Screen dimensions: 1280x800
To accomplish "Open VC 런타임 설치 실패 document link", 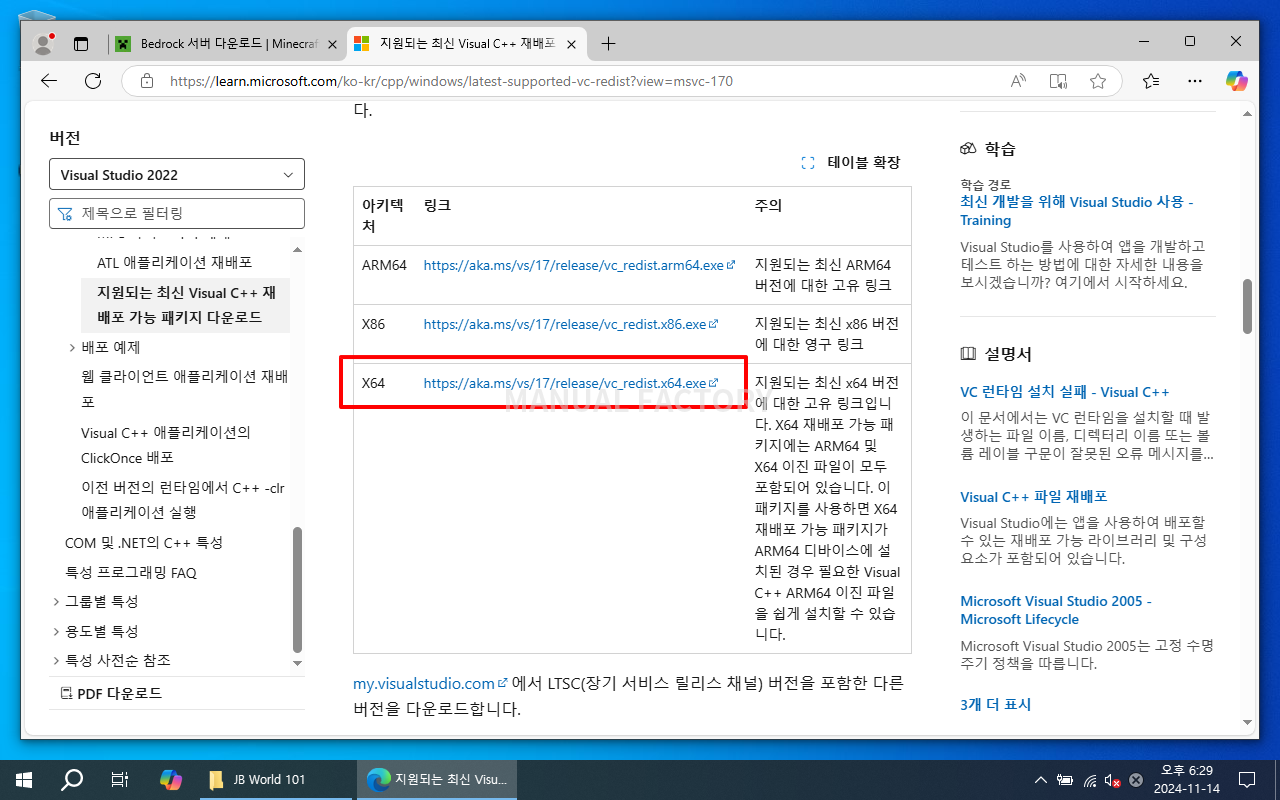I will click(x=1065, y=392).
